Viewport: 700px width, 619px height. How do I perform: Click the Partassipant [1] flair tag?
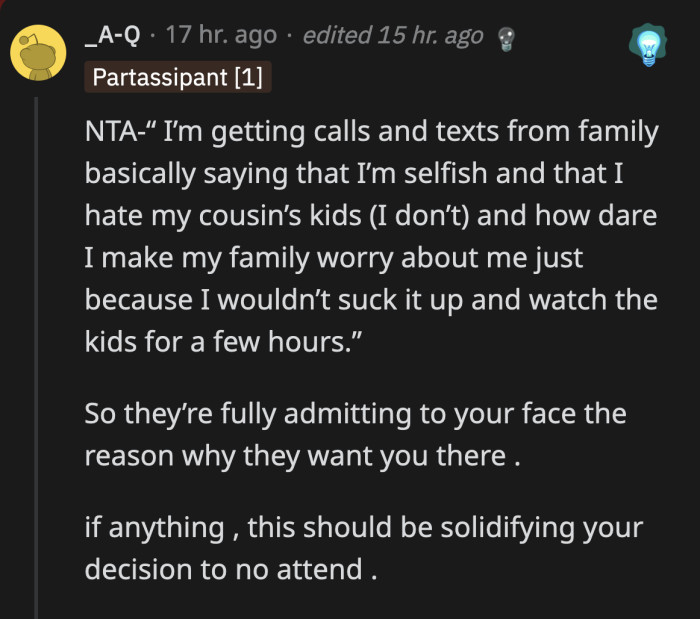click(178, 78)
